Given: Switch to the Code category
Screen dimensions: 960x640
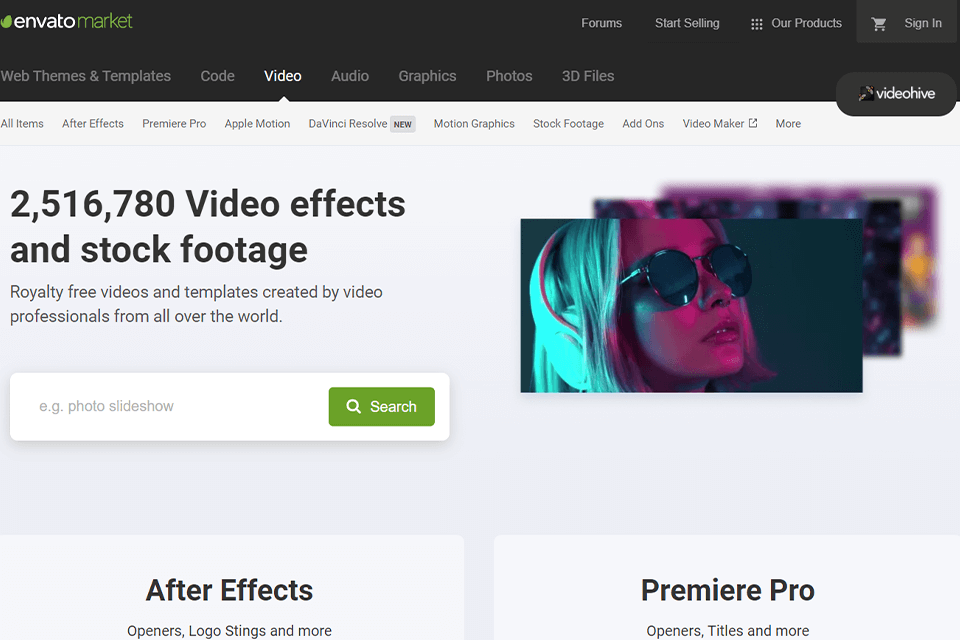Looking at the screenshot, I should click(217, 76).
